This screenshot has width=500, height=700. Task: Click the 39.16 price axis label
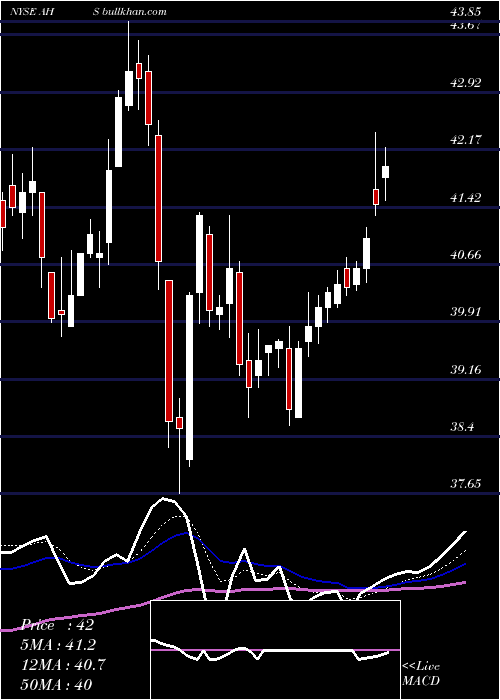466,369
